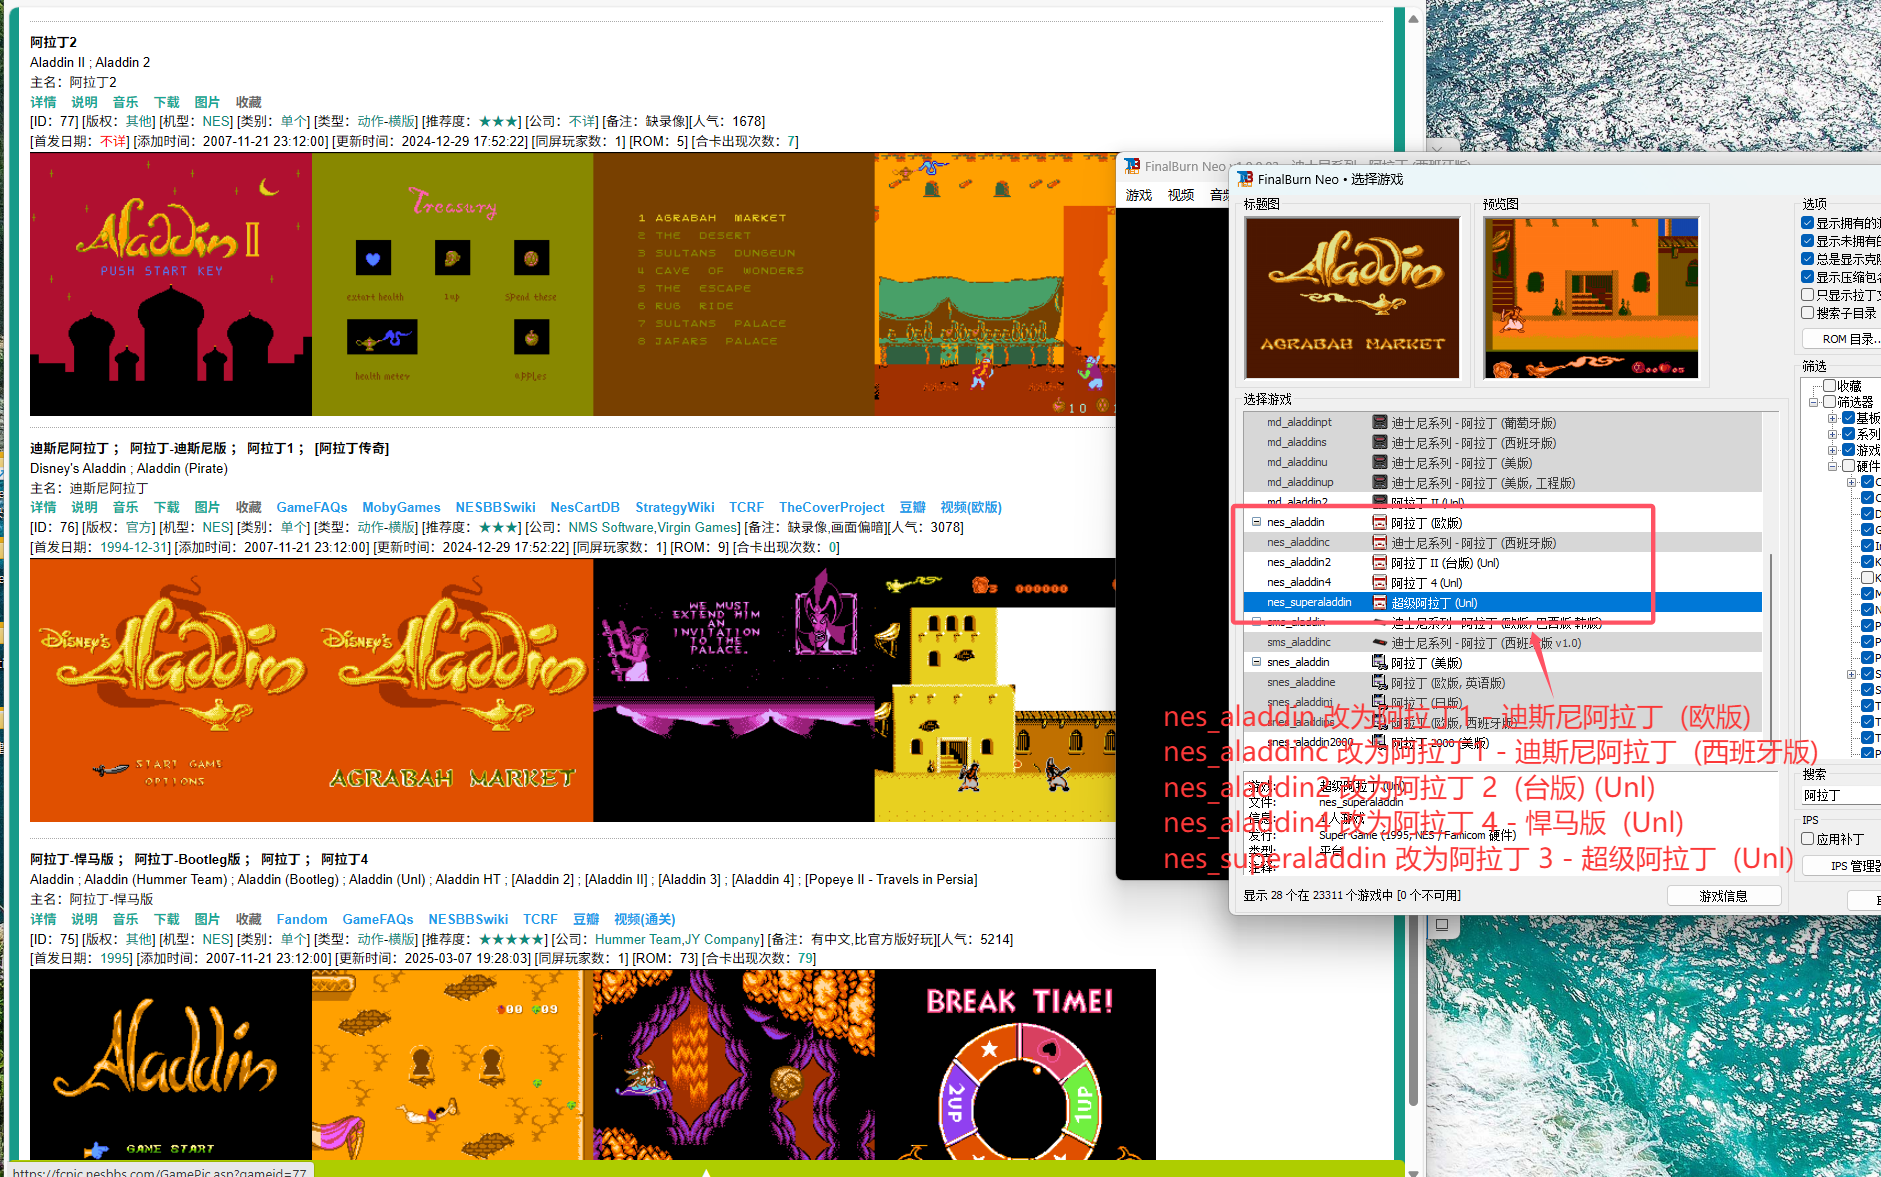
Task: Open 下载 link for 阿拉丁2
Action: point(166,102)
